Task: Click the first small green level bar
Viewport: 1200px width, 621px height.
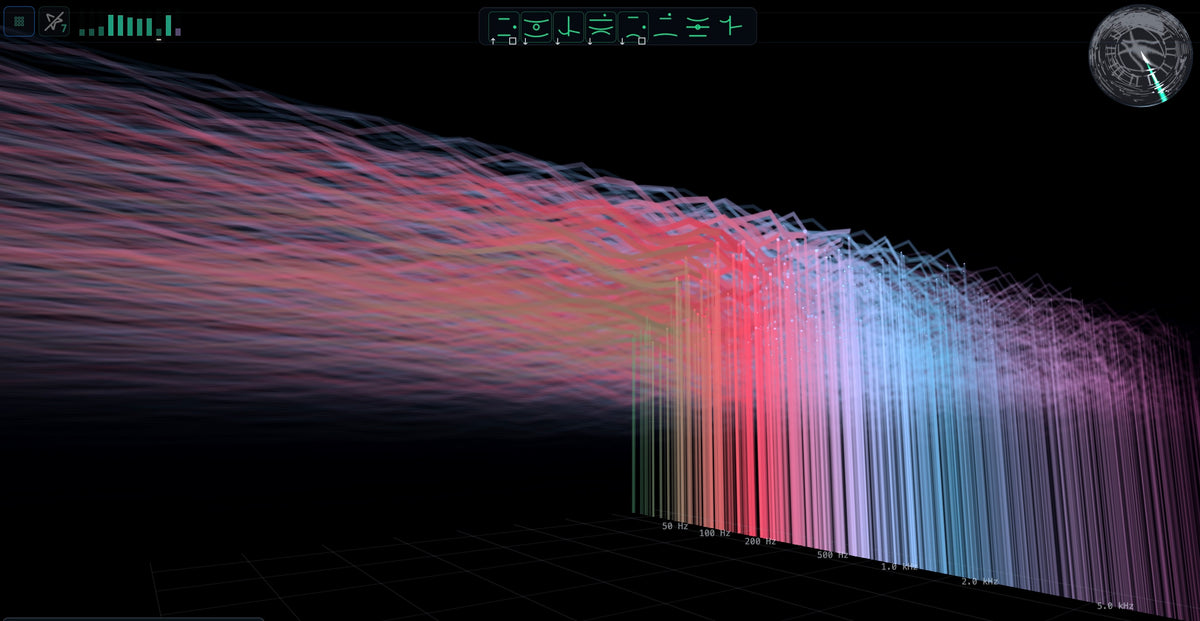Action: tap(82, 32)
